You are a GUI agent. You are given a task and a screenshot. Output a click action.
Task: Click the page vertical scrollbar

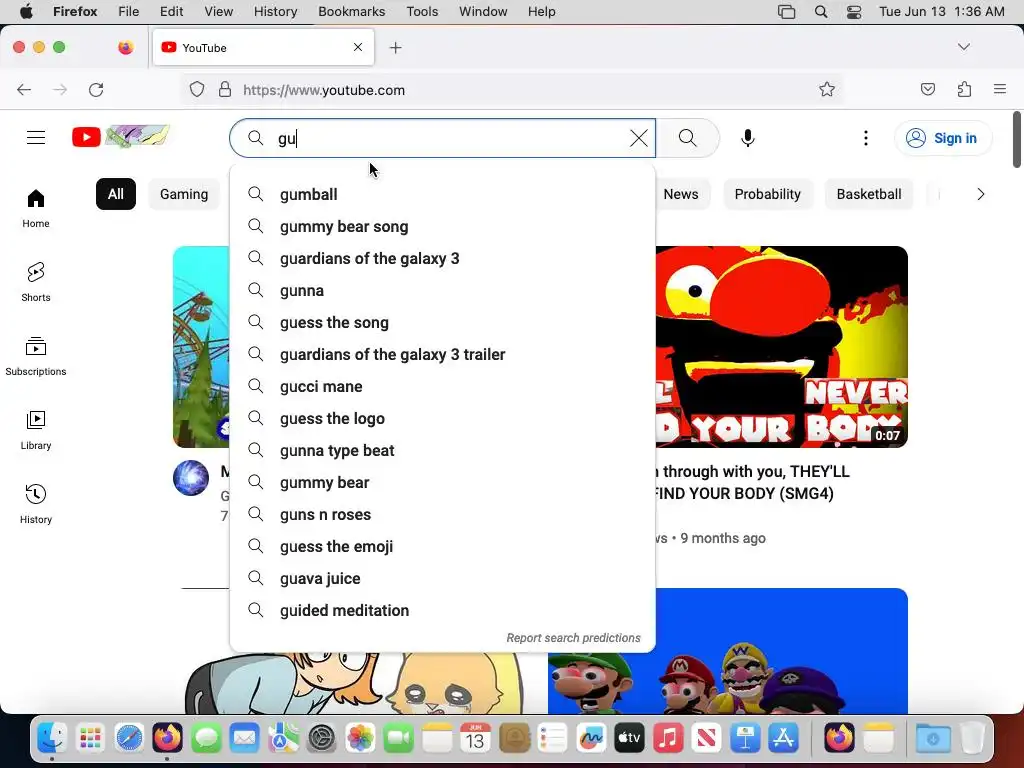(x=1017, y=140)
